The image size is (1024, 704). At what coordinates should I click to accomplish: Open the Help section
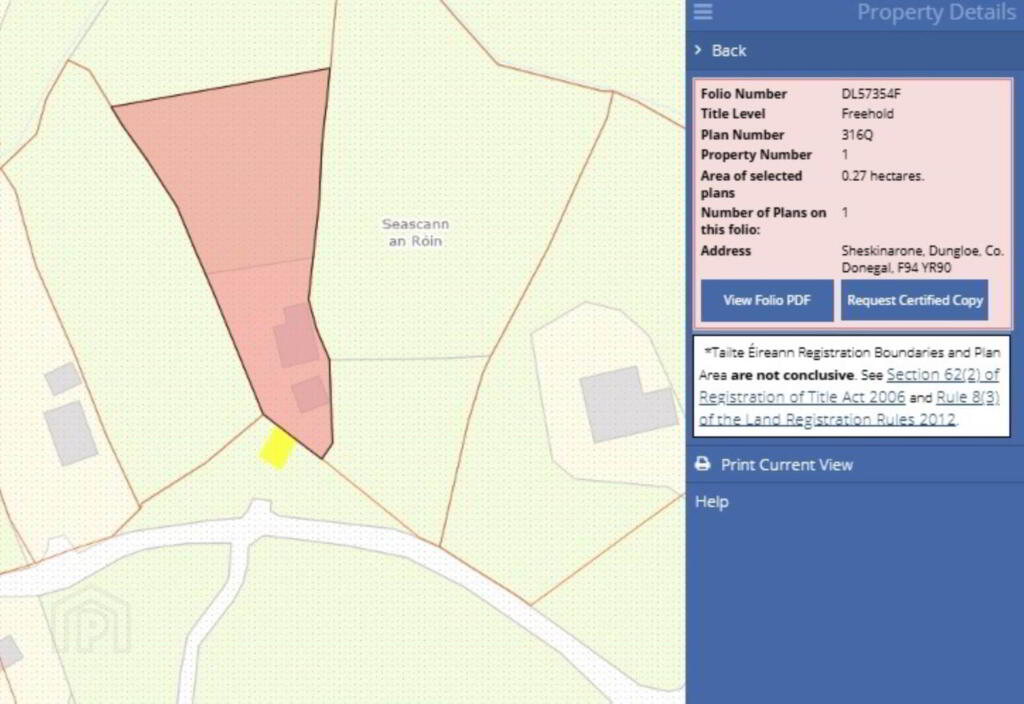pos(712,502)
